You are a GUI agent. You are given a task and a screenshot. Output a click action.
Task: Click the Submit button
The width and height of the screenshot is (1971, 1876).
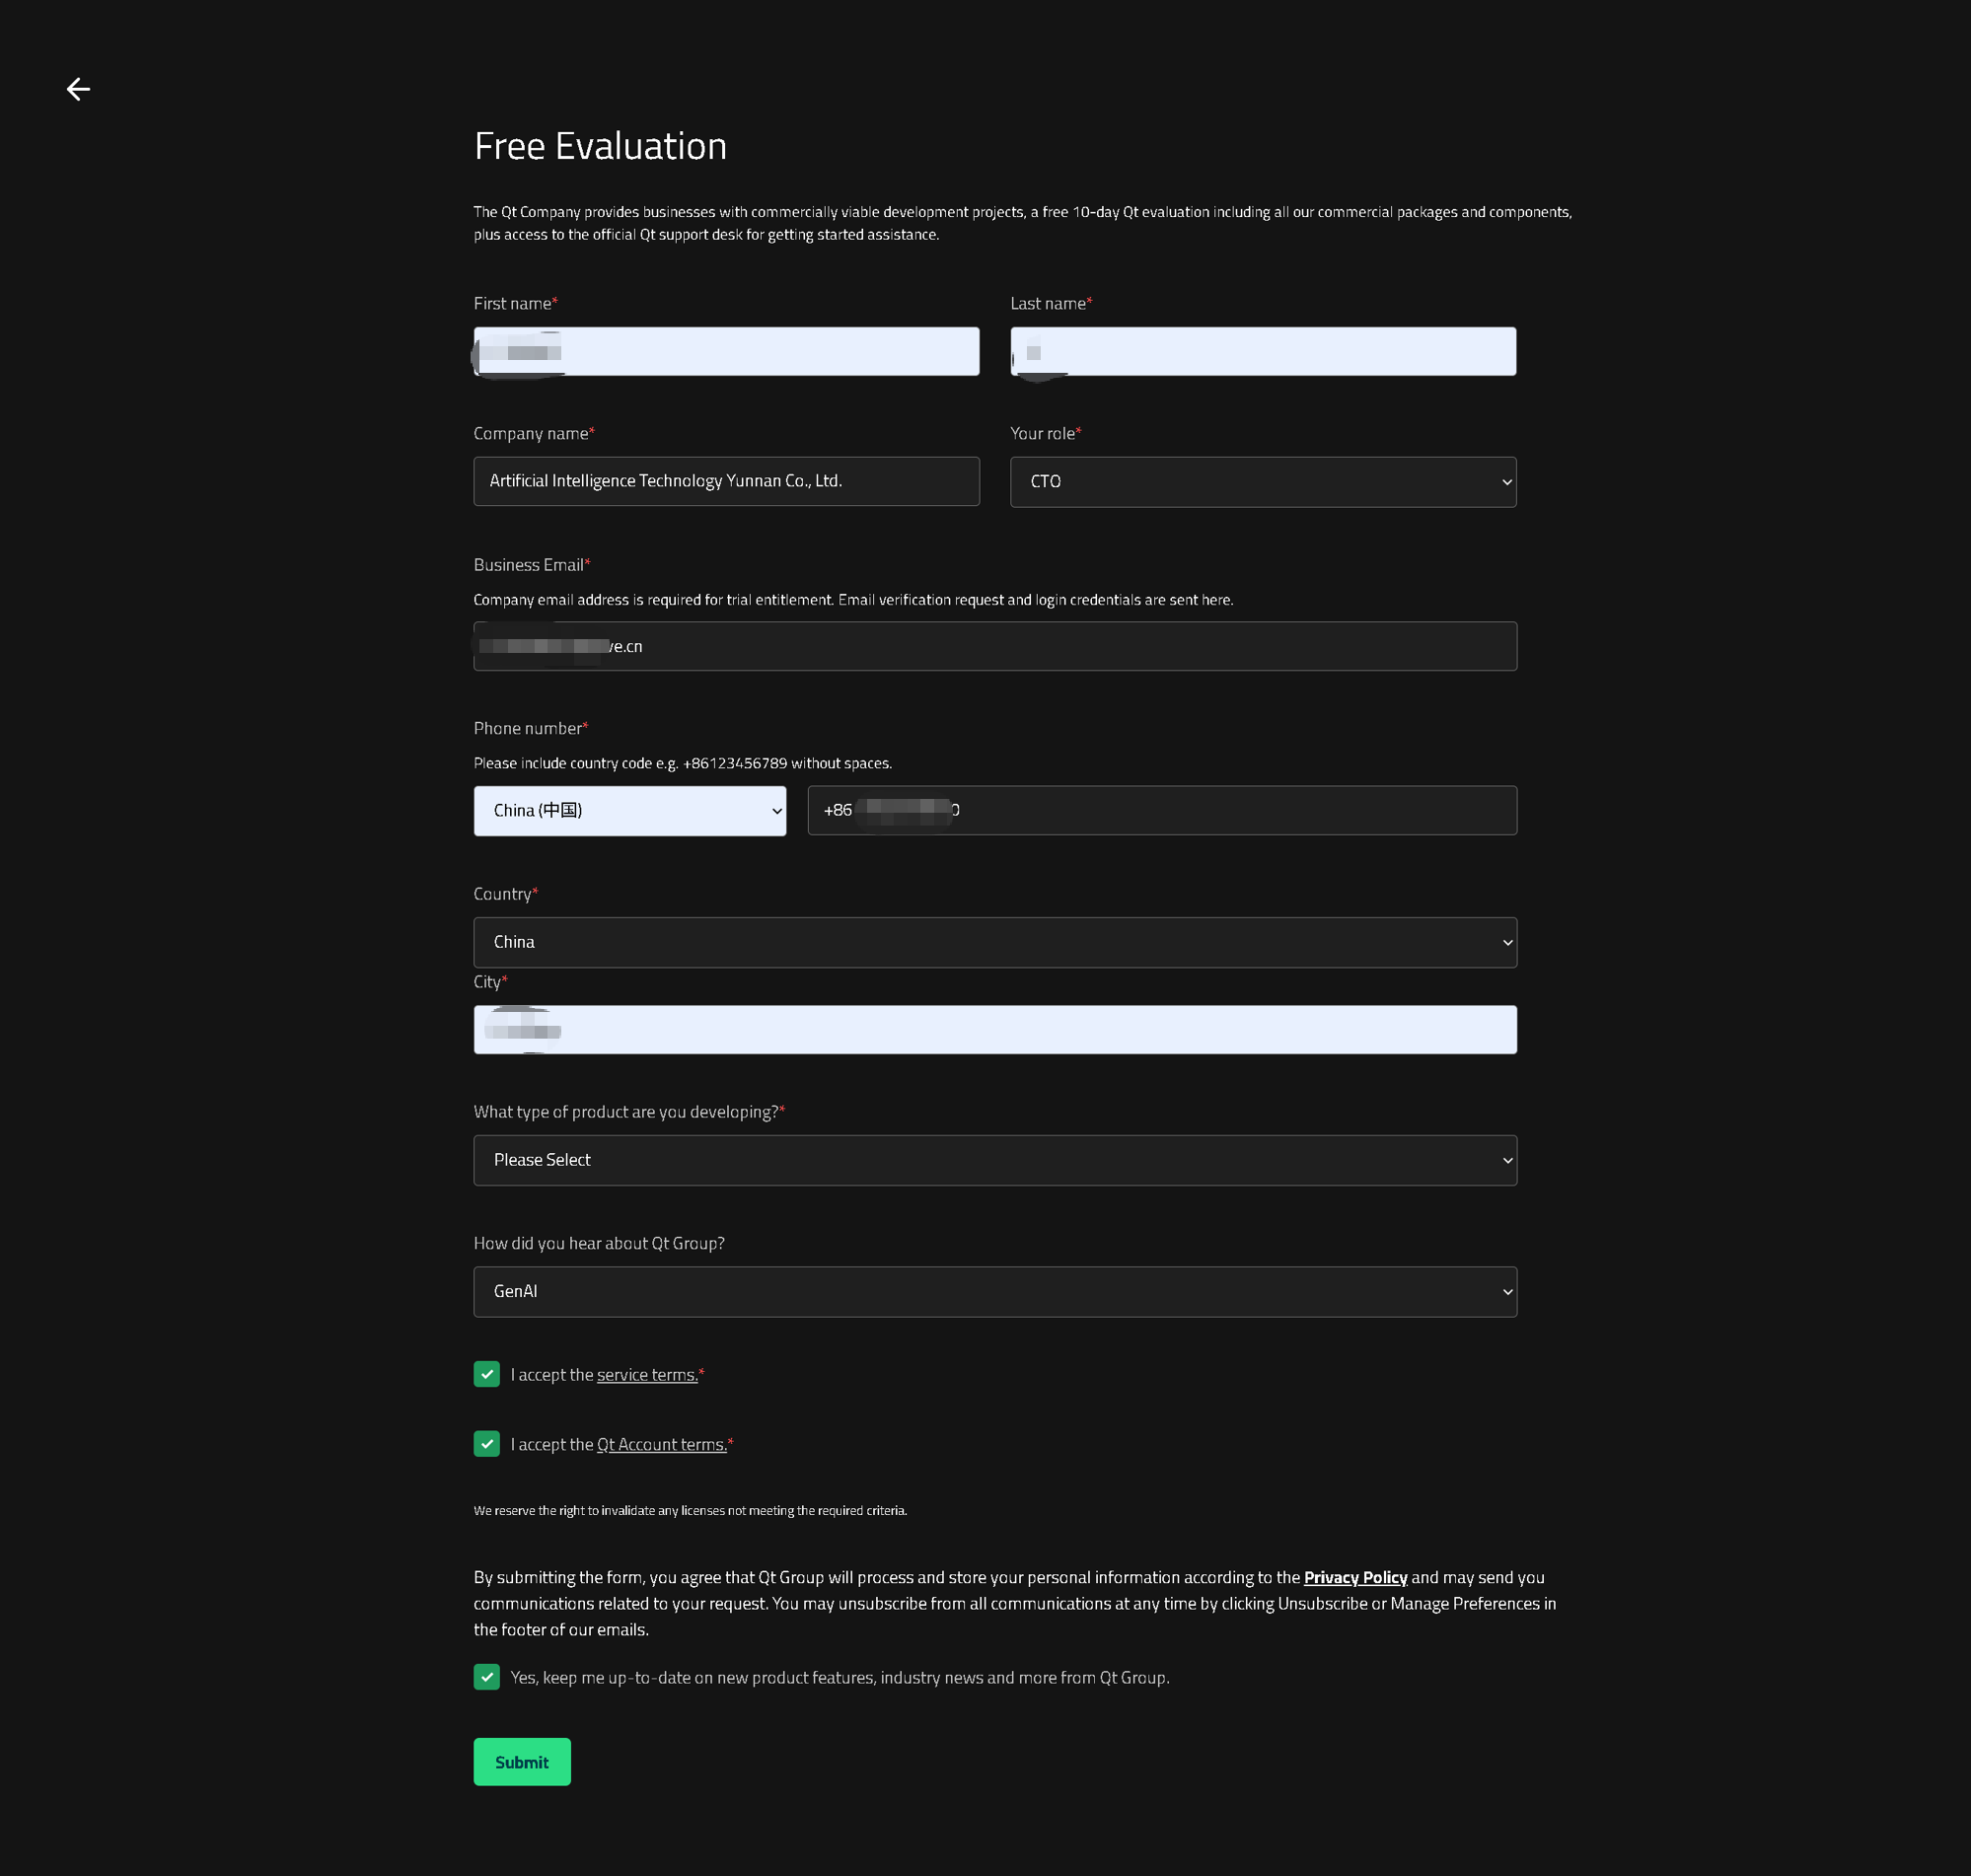pos(521,1762)
